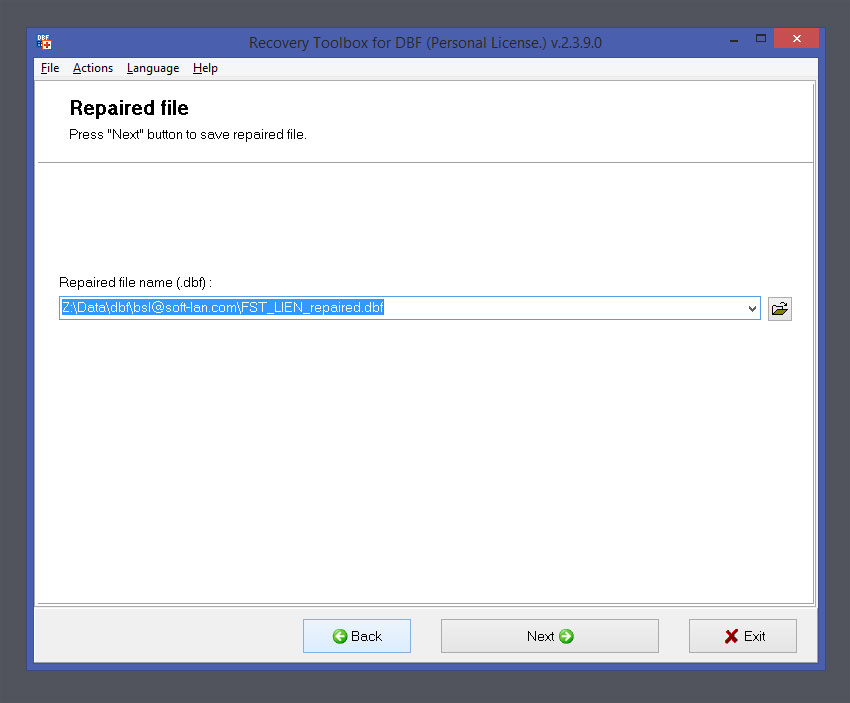Maximize the Recovery Toolbox window
Viewport: 850px width, 703px height.
(x=761, y=38)
